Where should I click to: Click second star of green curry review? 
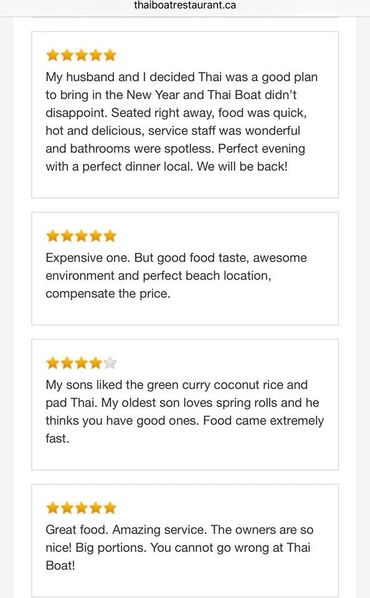pyautogui.click(x=67, y=363)
